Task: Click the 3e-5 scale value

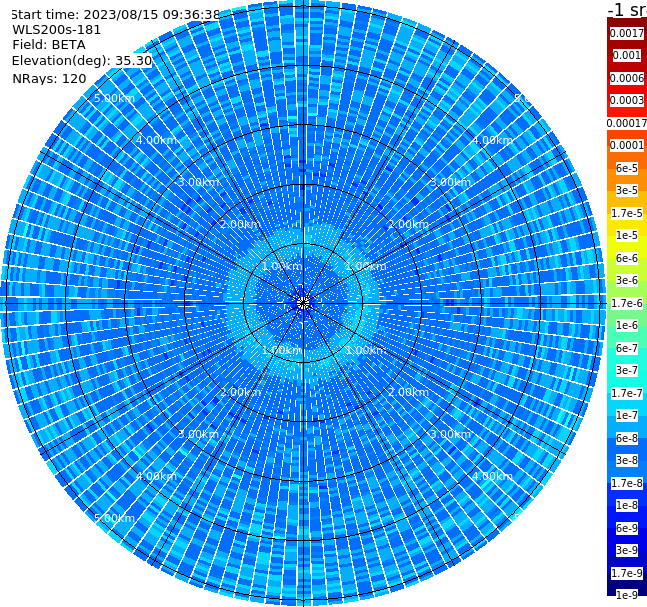Action: pos(627,191)
